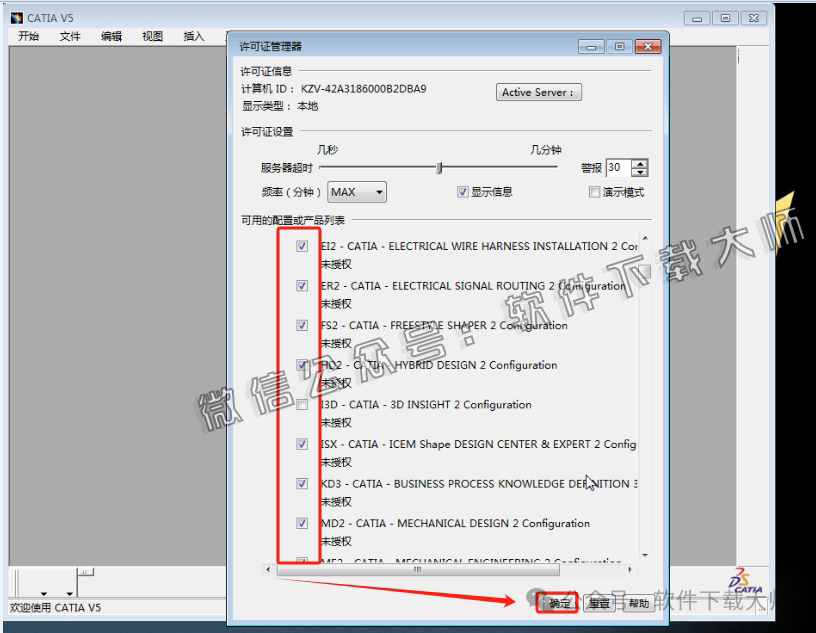The height and width of the screenshot is (633, 816).
Task: Open the 视图 menu
Action: 151,35
